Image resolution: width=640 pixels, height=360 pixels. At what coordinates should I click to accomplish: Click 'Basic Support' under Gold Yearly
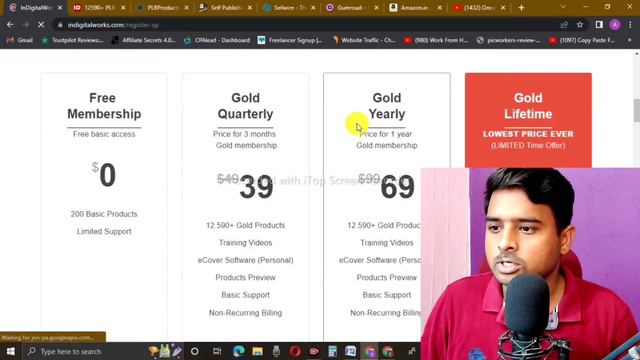tap(387, 295)
